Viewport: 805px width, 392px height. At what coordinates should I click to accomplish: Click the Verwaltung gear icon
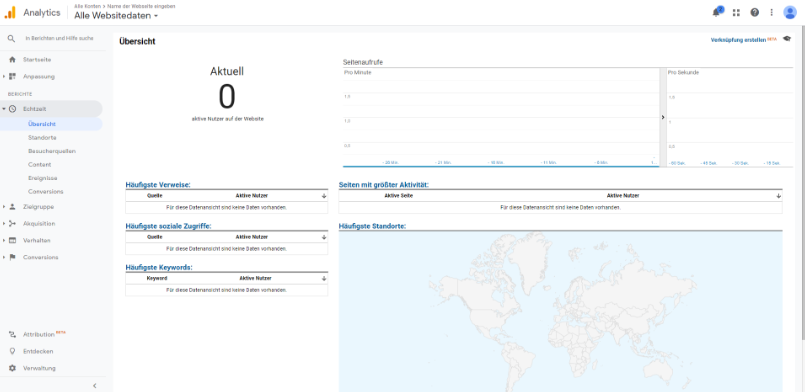pos(12,368)
